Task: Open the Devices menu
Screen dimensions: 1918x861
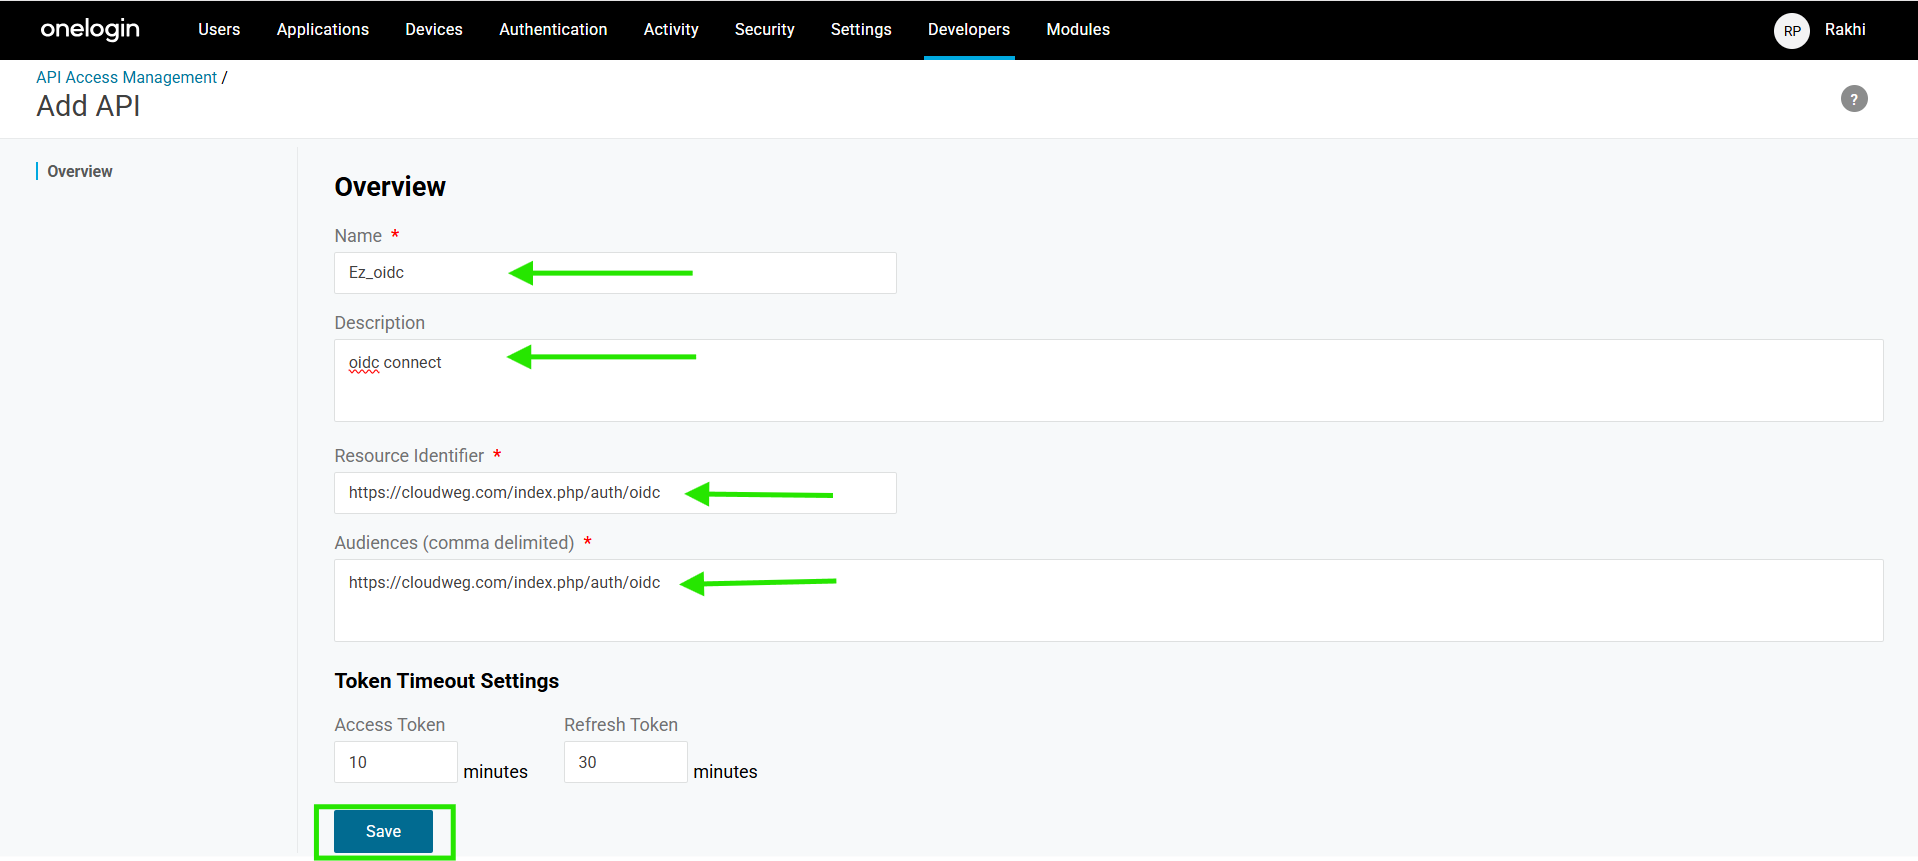Action: [x=434, y=30]
